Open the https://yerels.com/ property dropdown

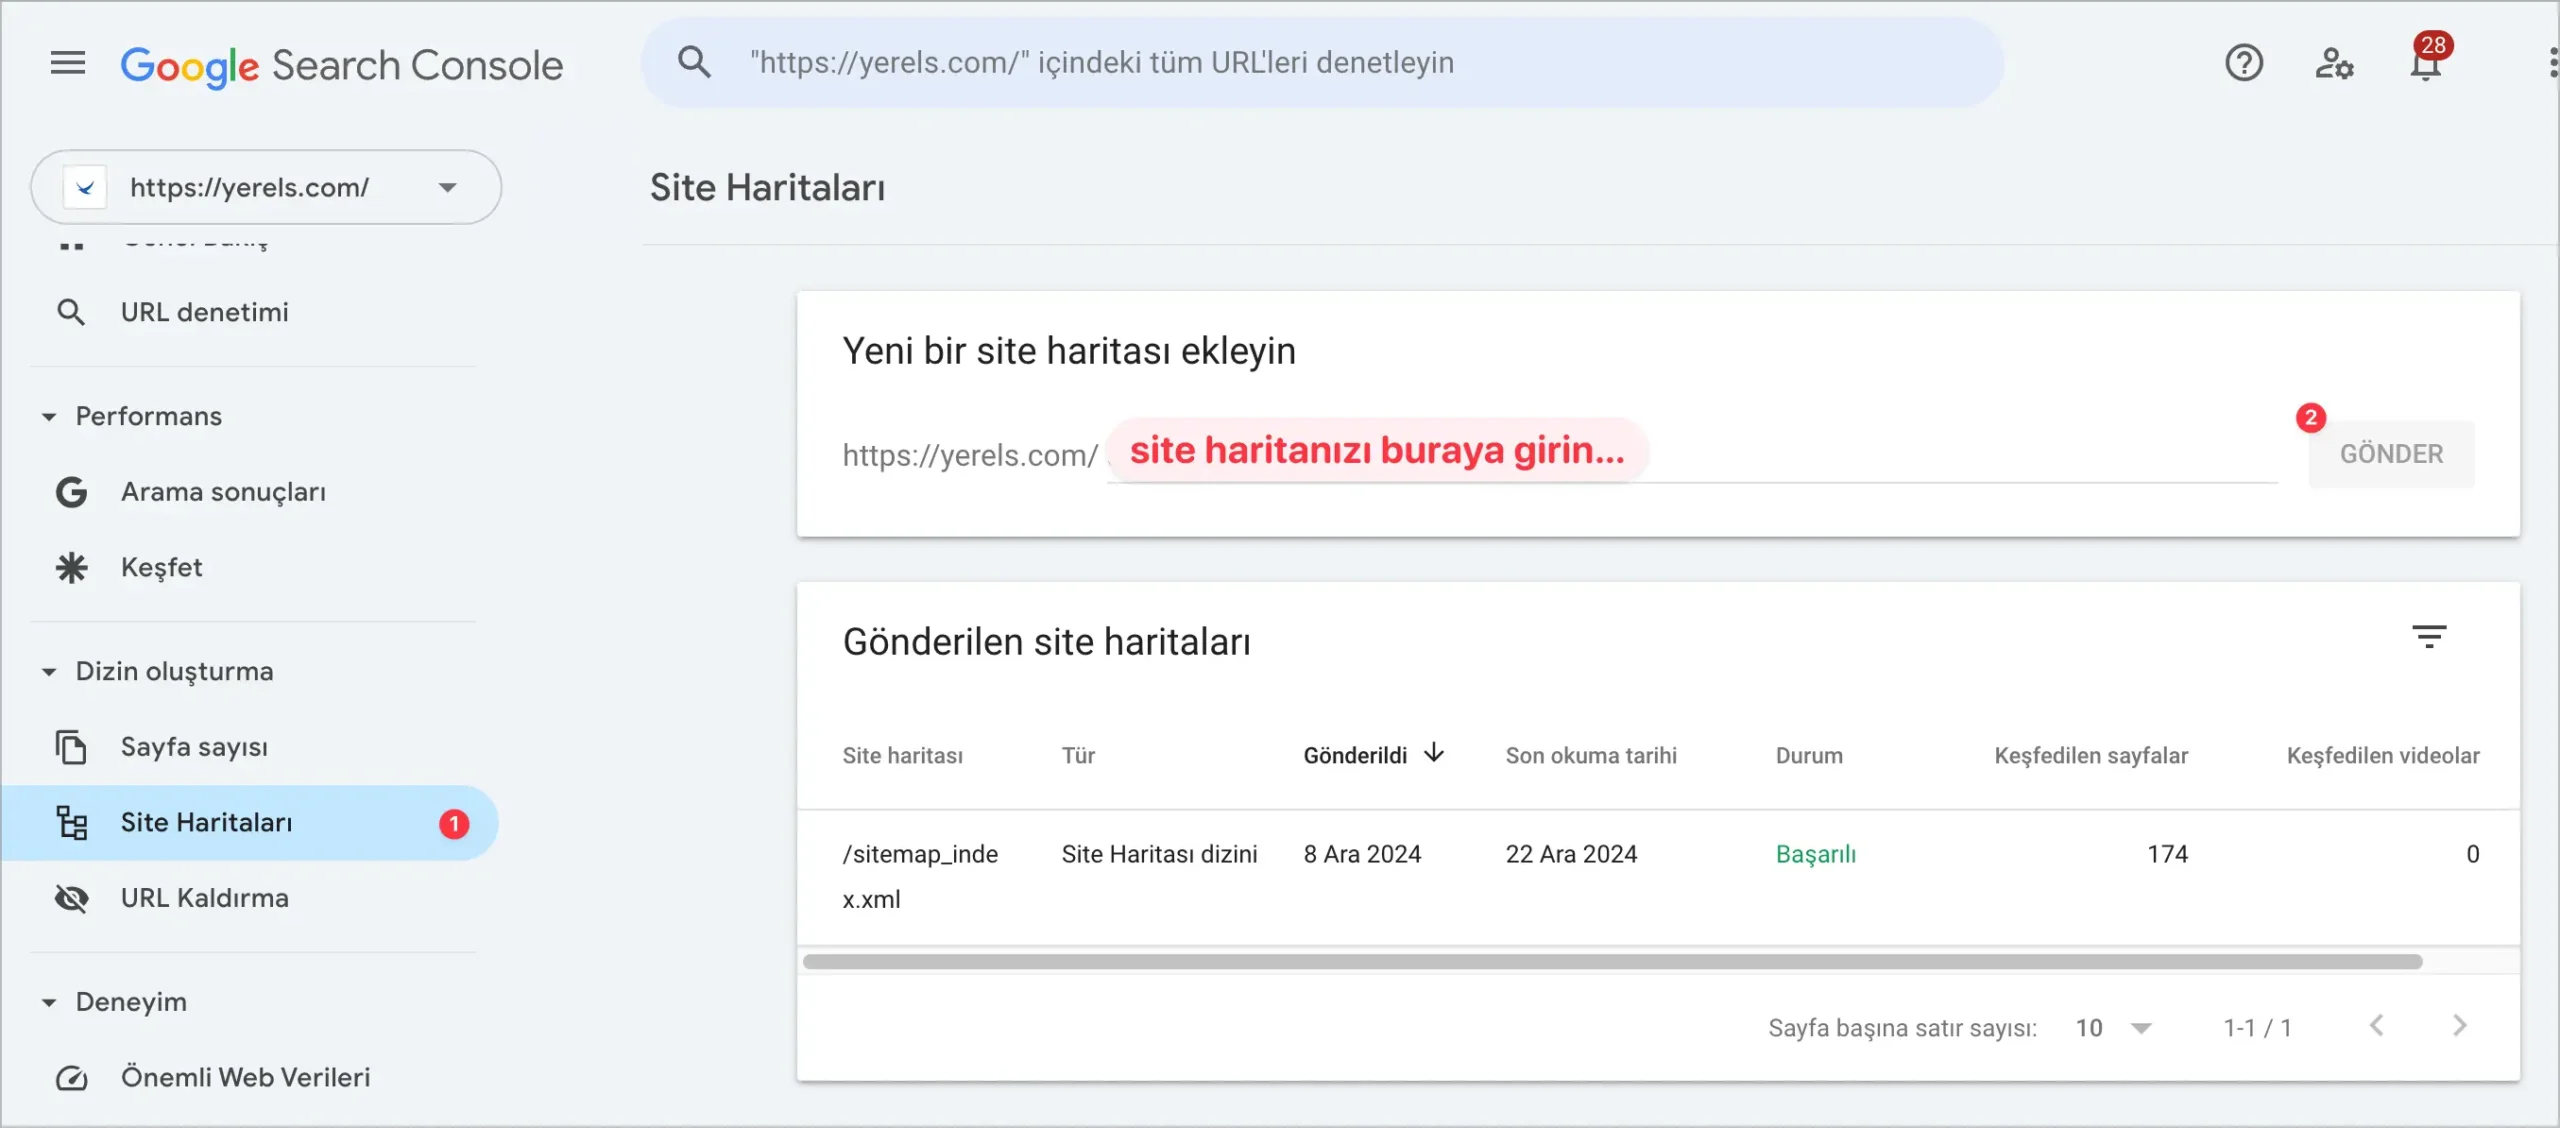point(266,187)
